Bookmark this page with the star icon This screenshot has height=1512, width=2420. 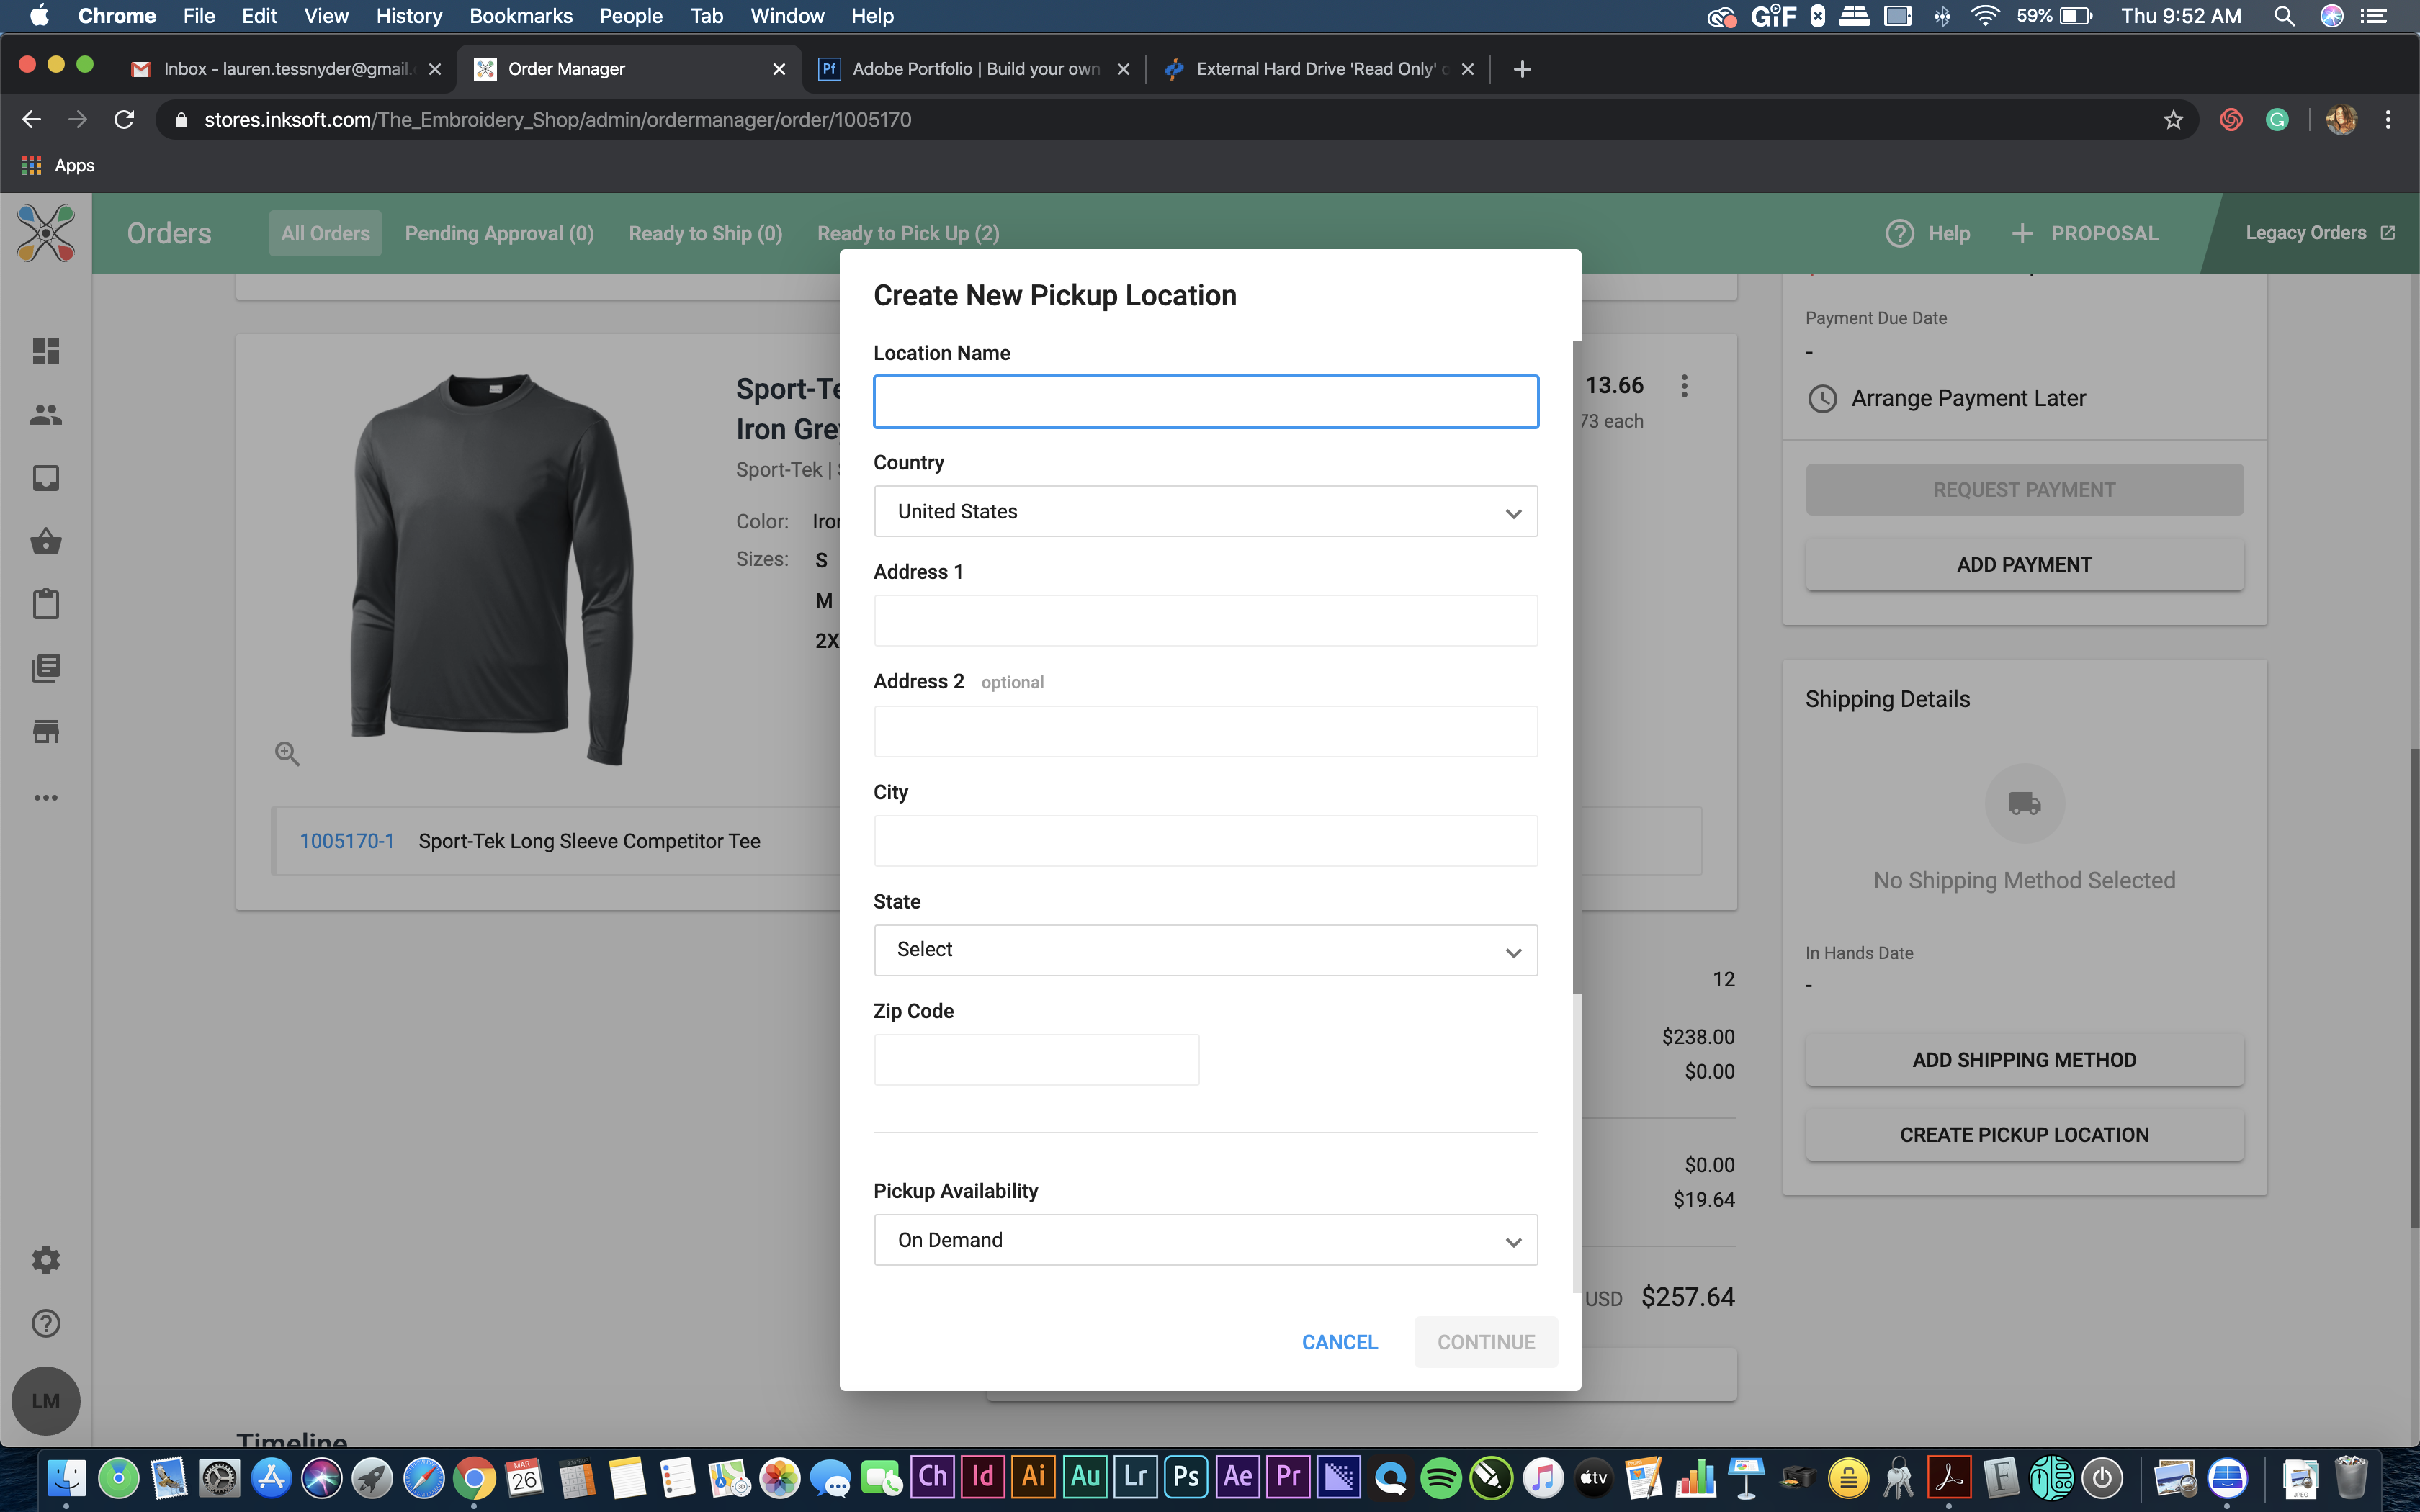[2173, 120]
